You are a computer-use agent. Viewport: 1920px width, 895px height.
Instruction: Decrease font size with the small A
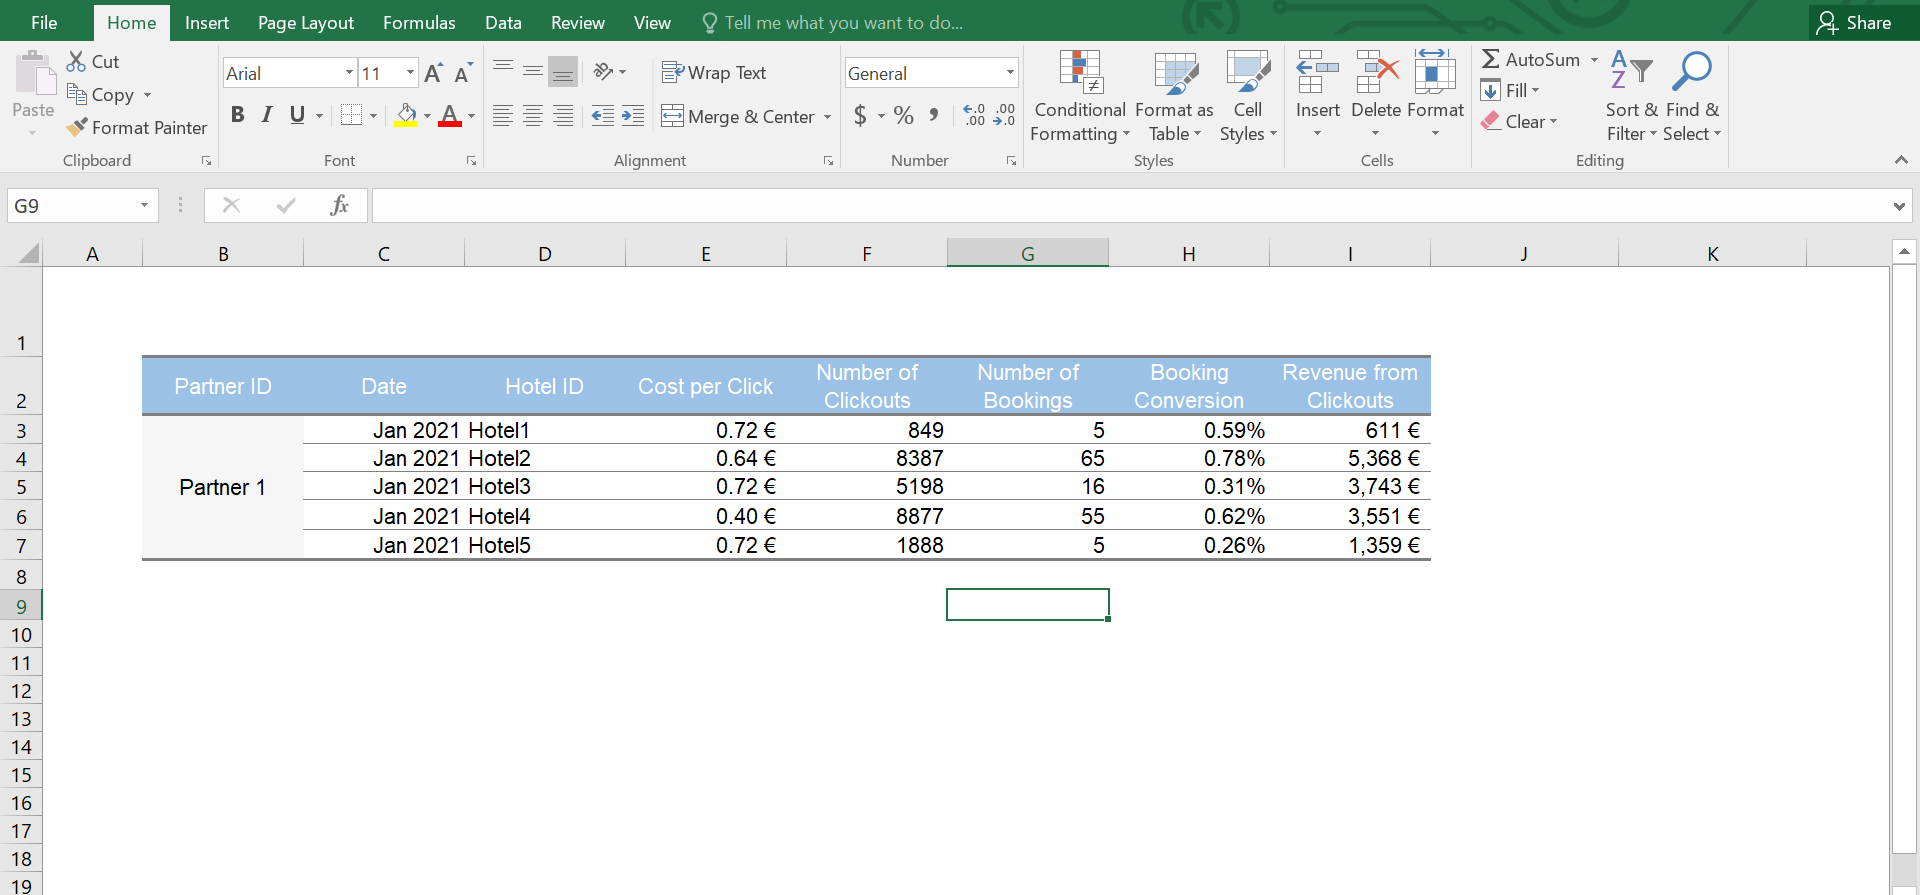(463, 73)
